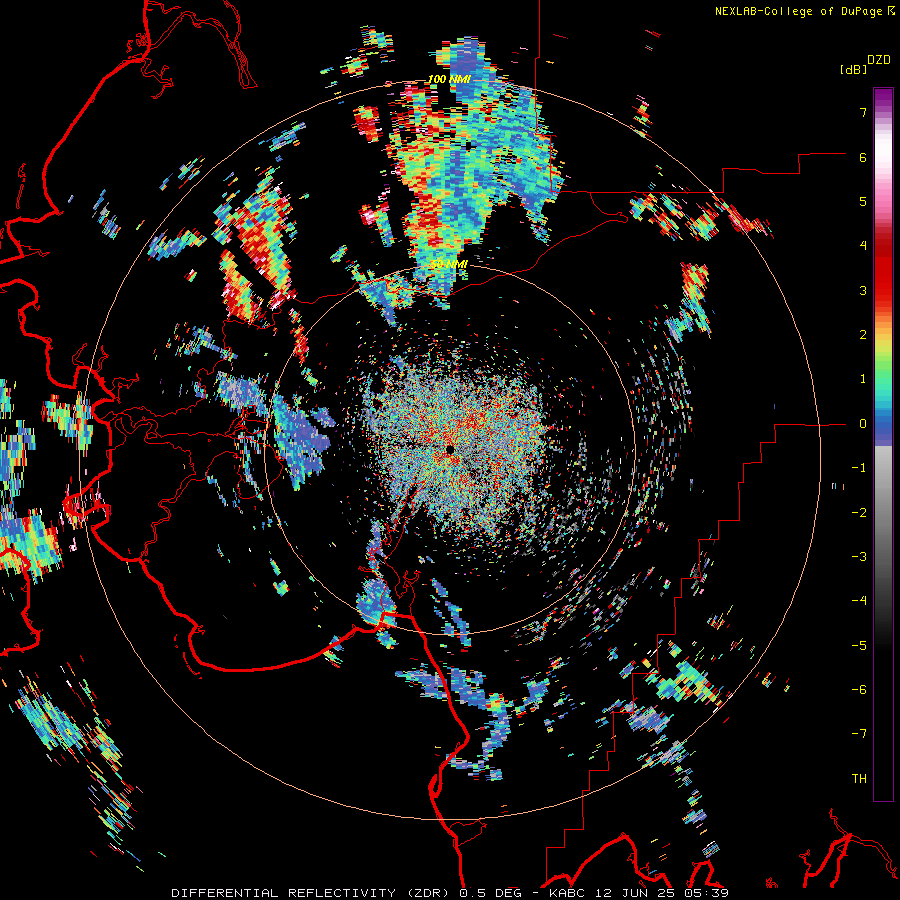
Task: Click the DIFFERENTIAL REFLECTIVITY (ZDR) 0.5 DEG title
Action: coord(355,893)
